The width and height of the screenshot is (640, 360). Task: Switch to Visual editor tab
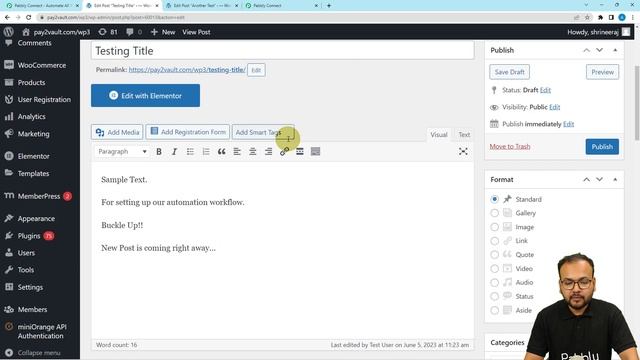point(439,134)
